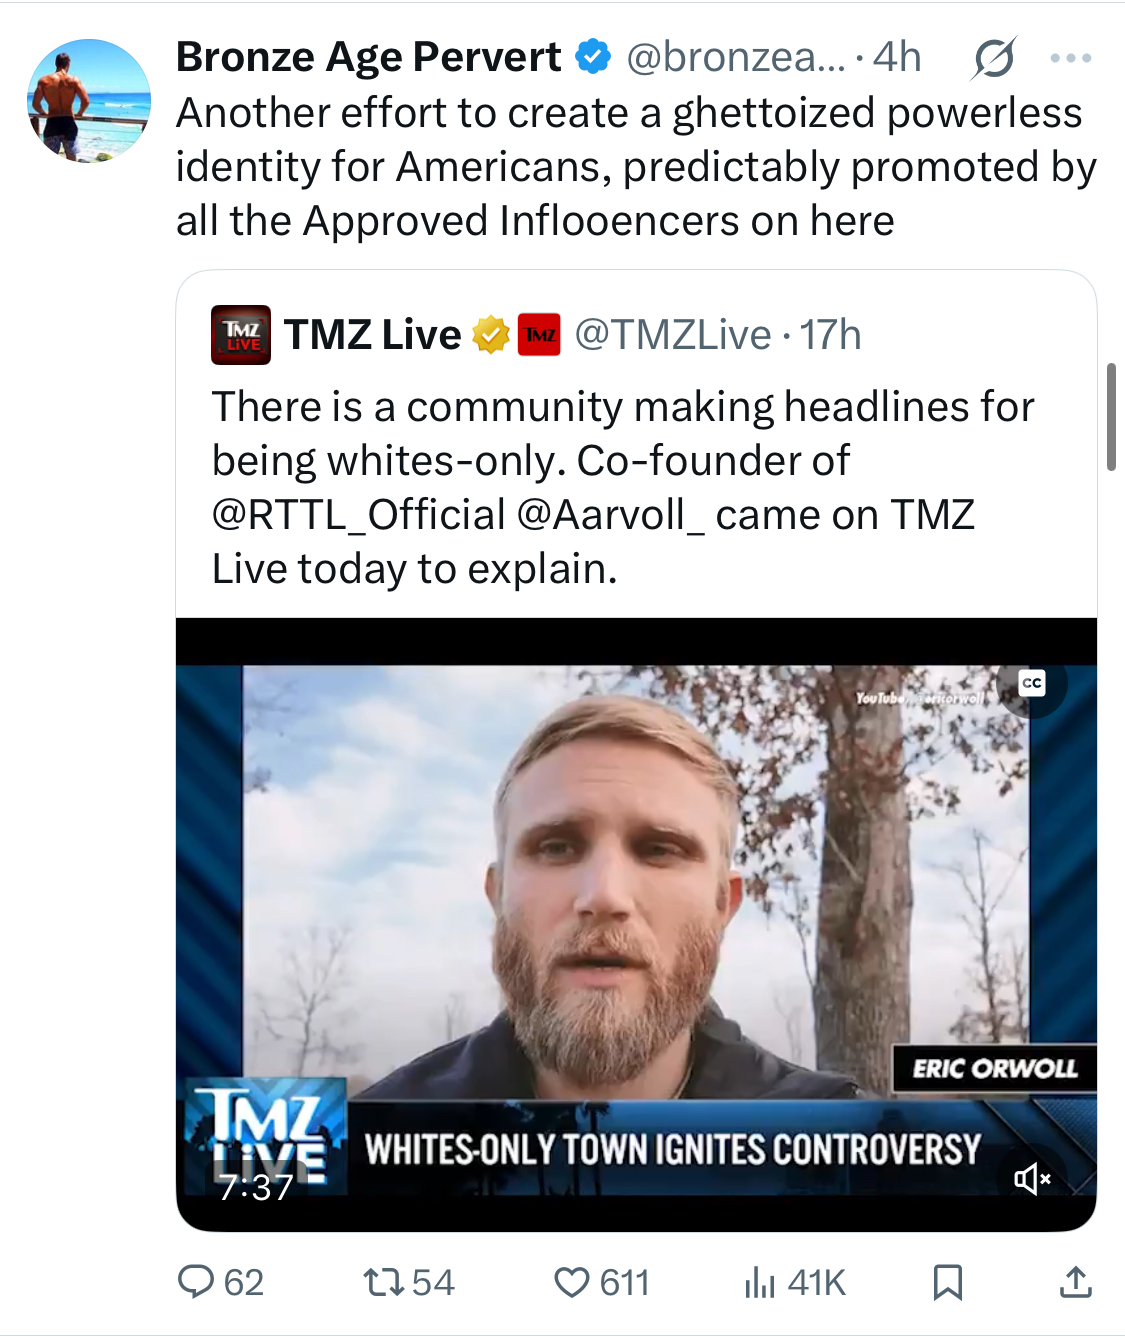Tap the red TMZ affiliate badge
The width and height of the screenshot is (1125, 1336).
pos(540,335)
